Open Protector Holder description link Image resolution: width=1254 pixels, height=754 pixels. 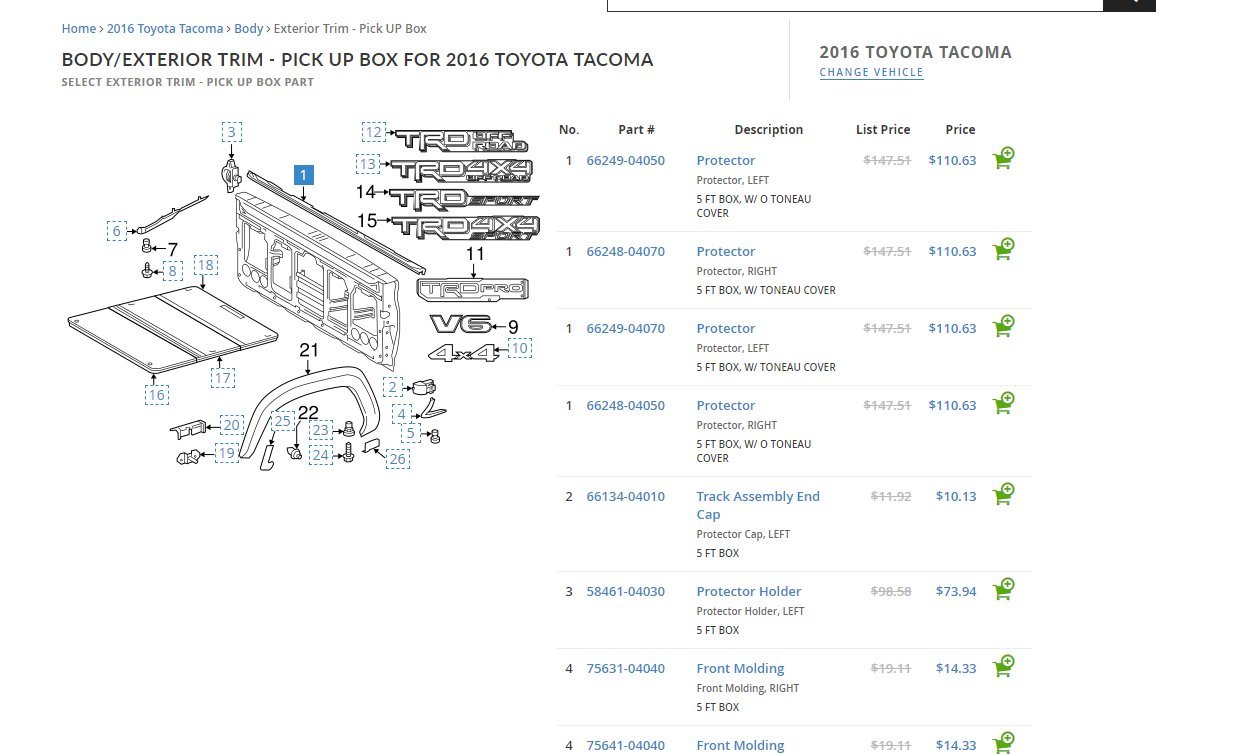[749, 591]
